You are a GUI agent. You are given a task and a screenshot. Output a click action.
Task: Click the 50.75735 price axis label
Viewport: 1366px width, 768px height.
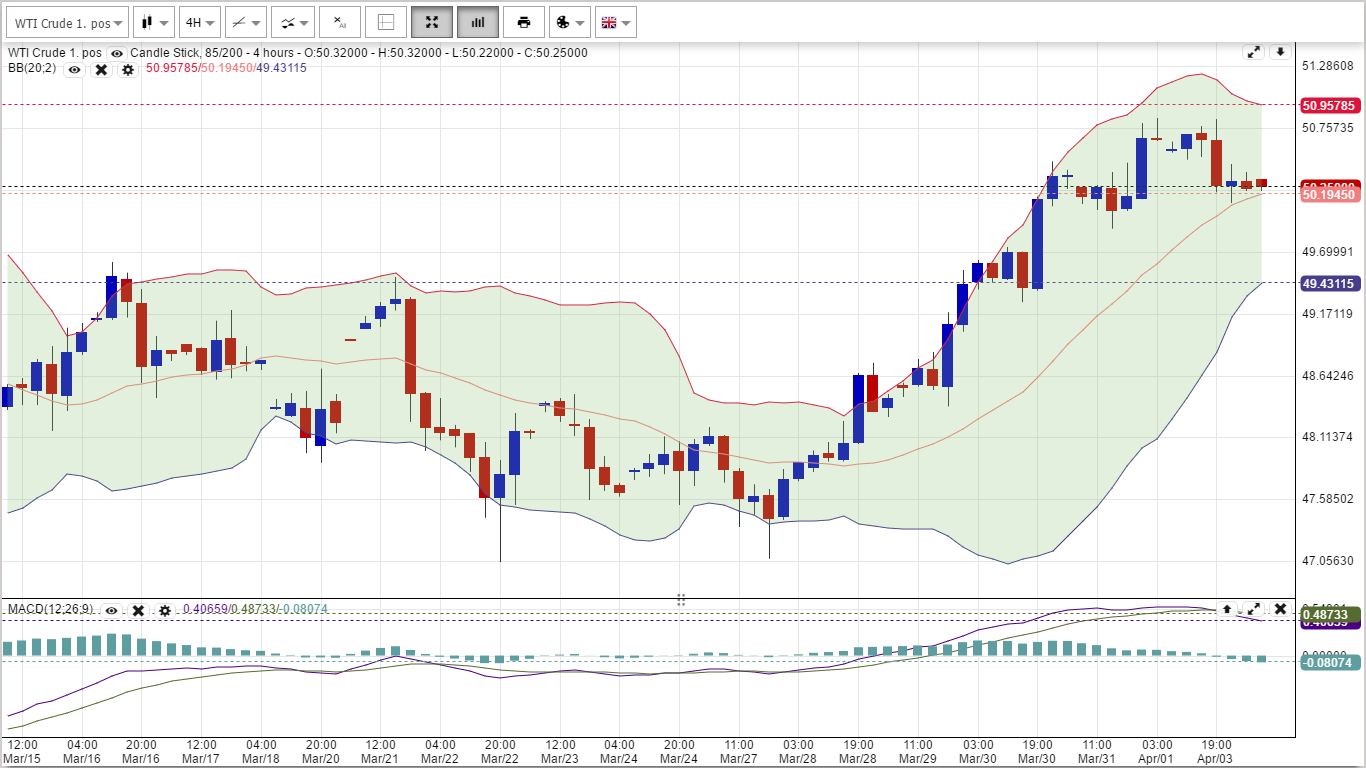[1328, 128]
